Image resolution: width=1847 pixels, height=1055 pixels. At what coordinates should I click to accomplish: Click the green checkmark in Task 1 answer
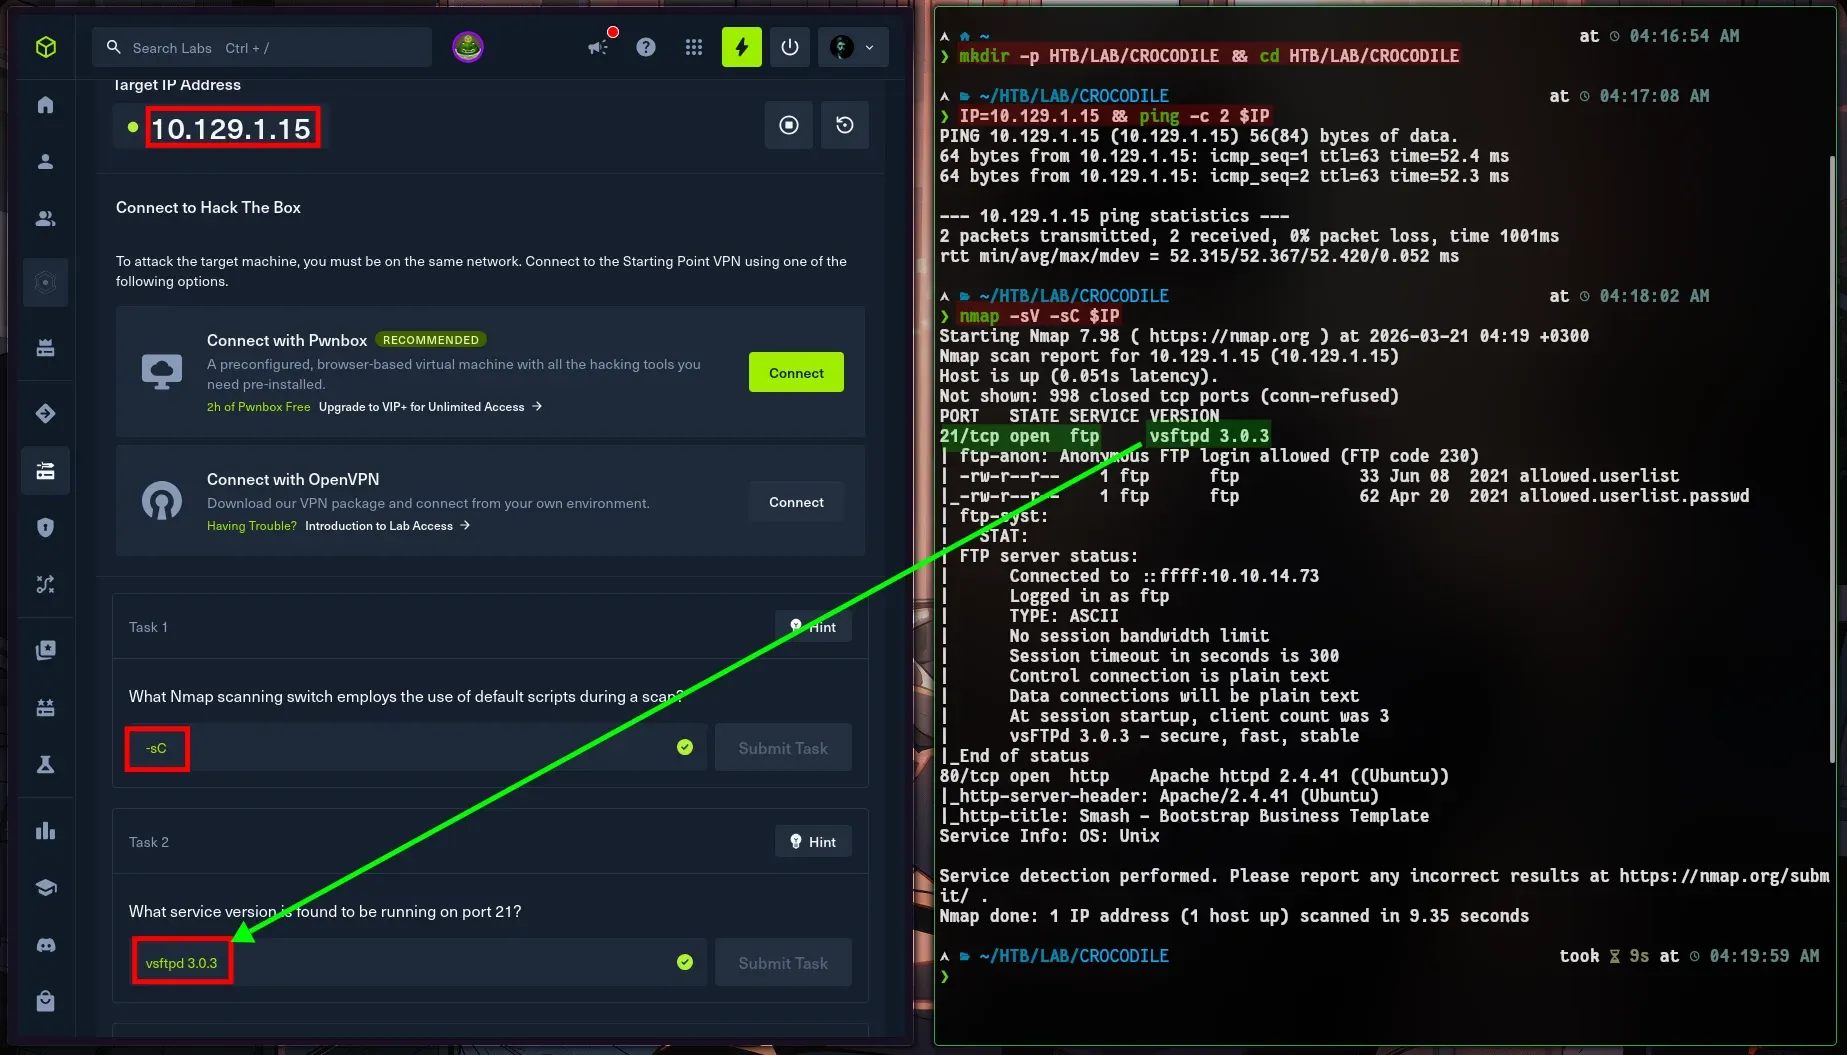click(685, 747)
